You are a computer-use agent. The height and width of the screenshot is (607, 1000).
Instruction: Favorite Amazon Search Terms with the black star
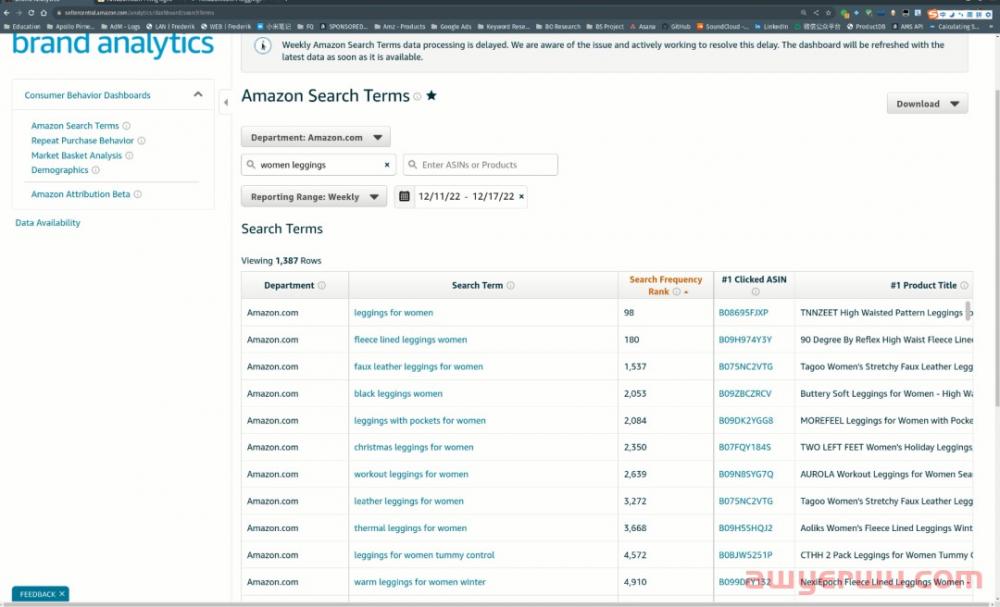tap(432, 96)
